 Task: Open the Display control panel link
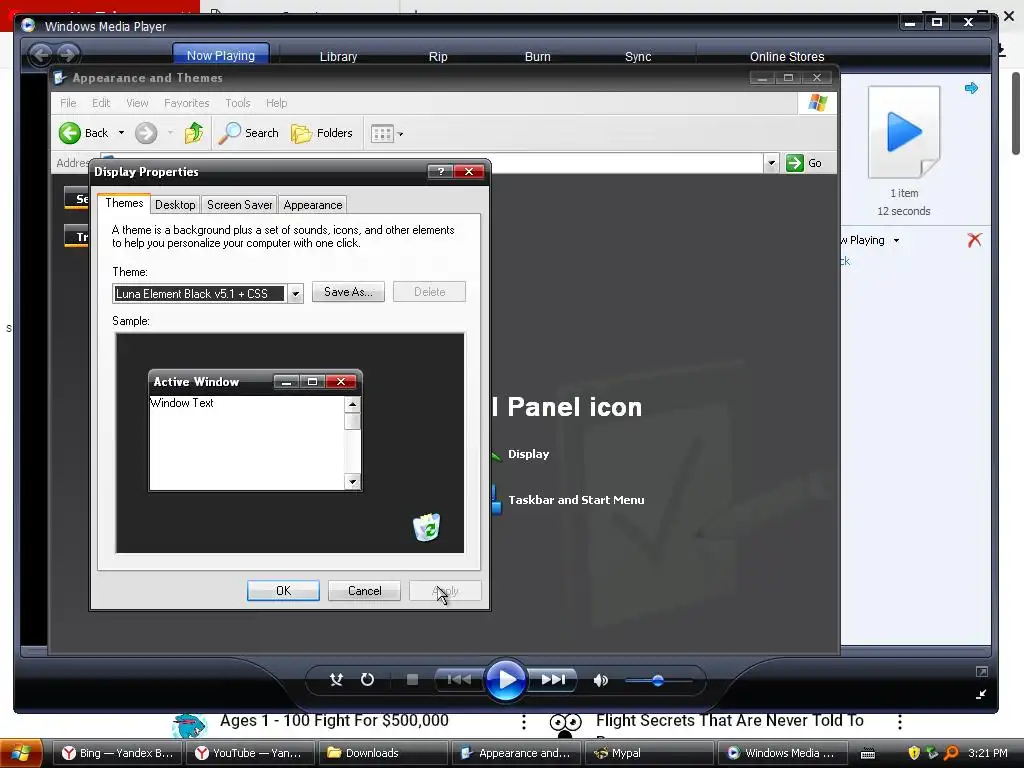coord(528,455)
